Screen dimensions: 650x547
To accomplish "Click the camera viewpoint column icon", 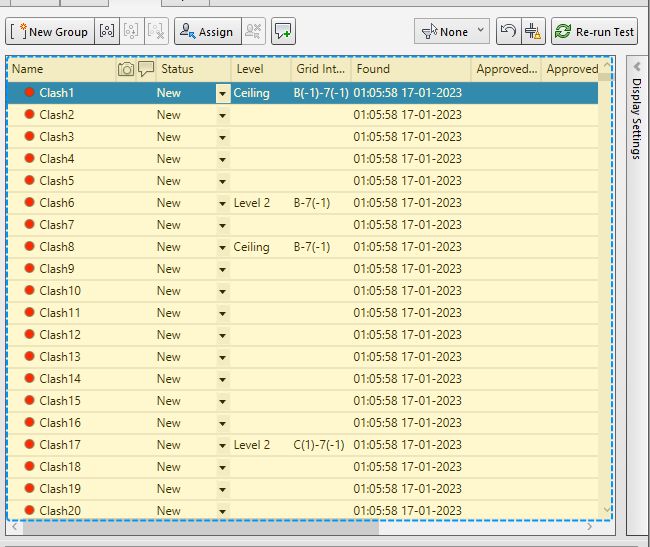I will point(126,69).
